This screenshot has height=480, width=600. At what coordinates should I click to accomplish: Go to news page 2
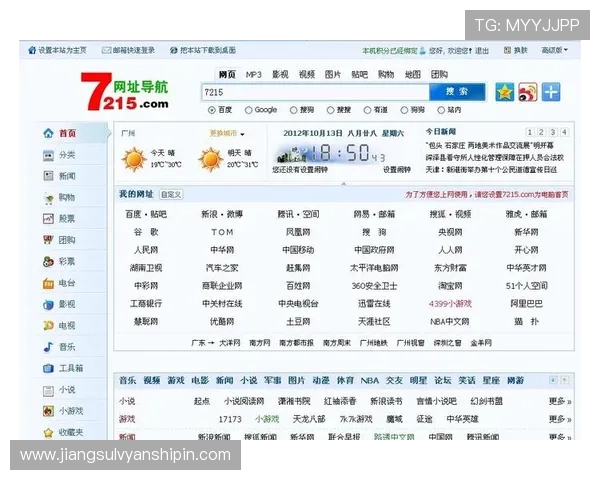[x=541, y=132]
